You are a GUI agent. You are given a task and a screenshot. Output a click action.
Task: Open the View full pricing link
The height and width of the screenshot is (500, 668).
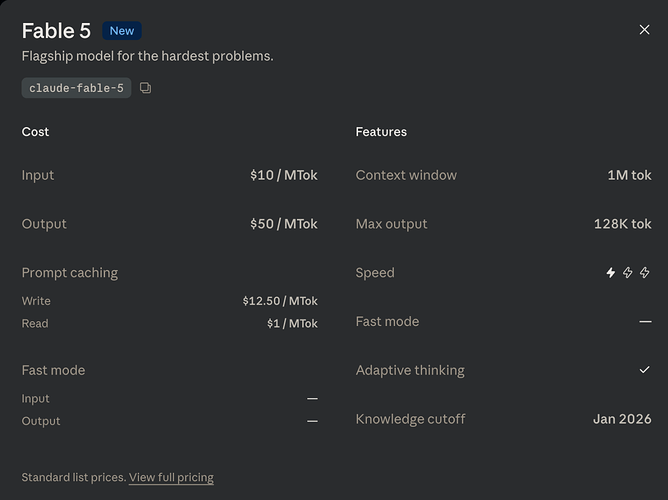pyautogui.click(x=171, y=477)
